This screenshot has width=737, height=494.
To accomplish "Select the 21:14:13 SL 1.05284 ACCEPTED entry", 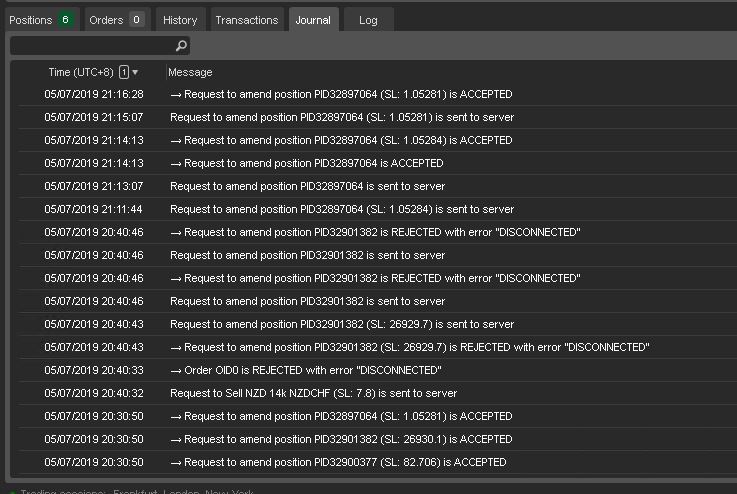I will click(378, 141).
